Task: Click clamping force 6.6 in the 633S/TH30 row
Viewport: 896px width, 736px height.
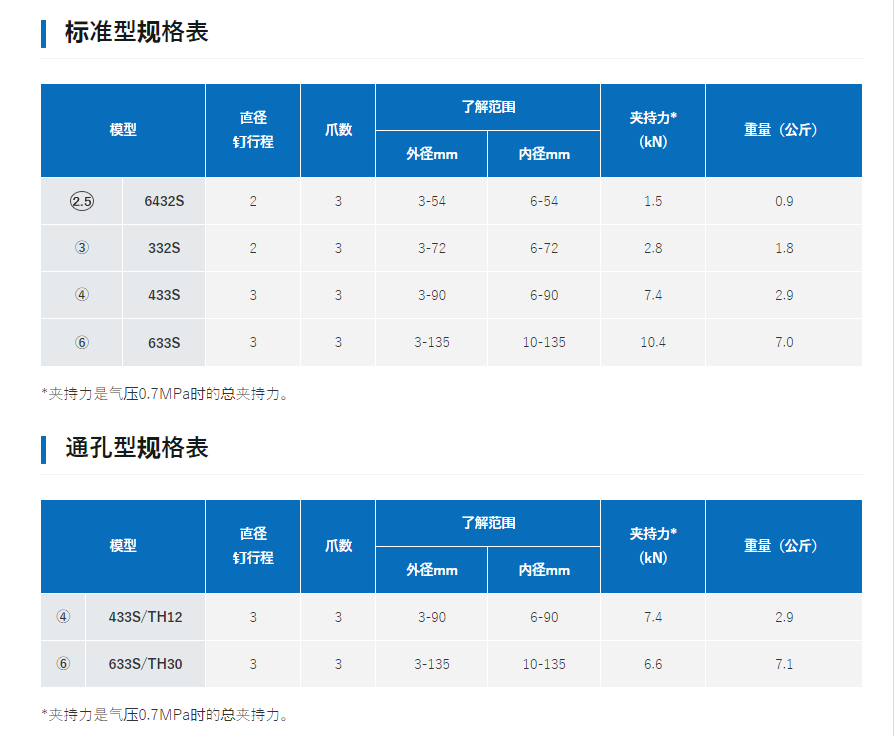Action: click(653, 664)
